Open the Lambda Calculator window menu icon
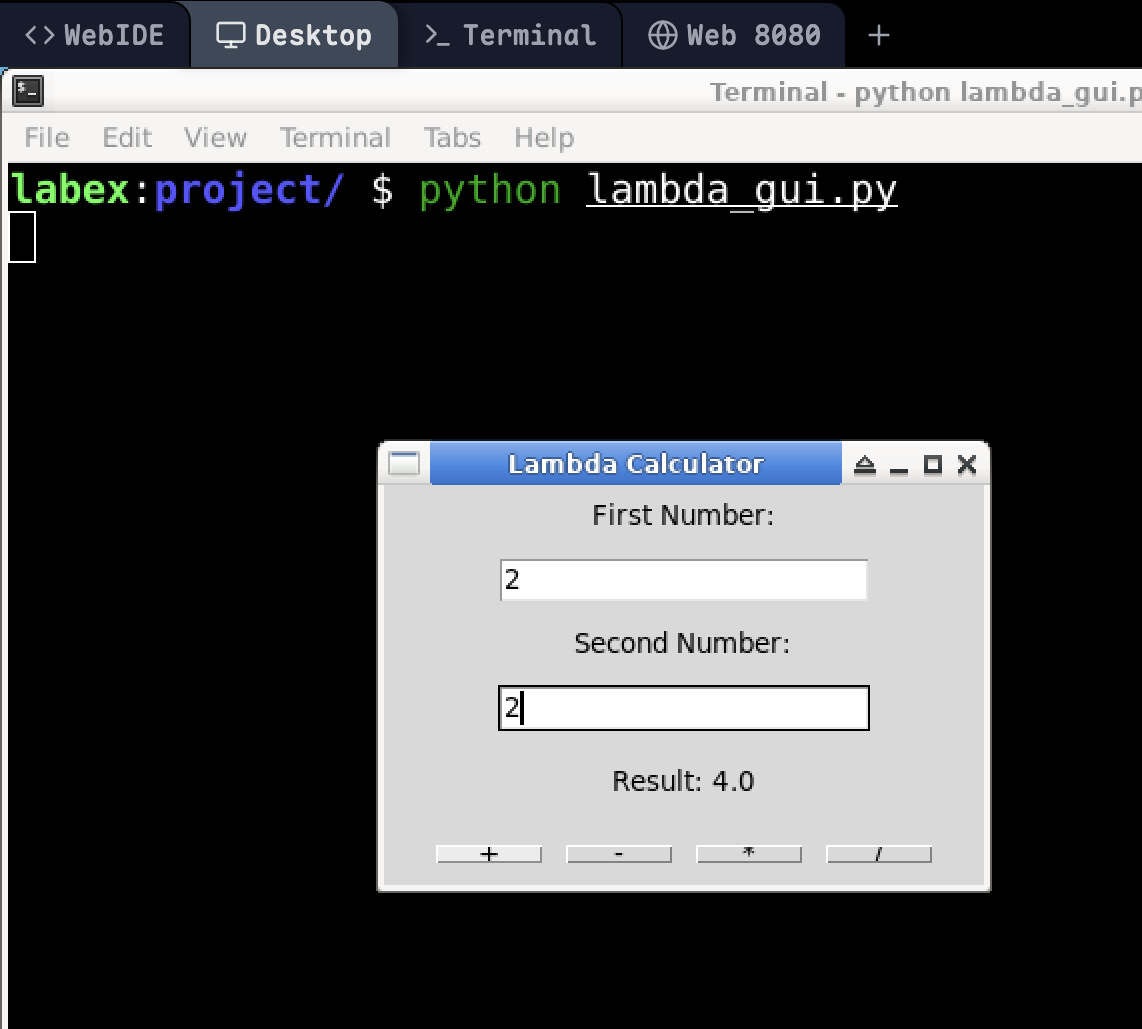The image size is (1142, 1029). tap(403, 462)
